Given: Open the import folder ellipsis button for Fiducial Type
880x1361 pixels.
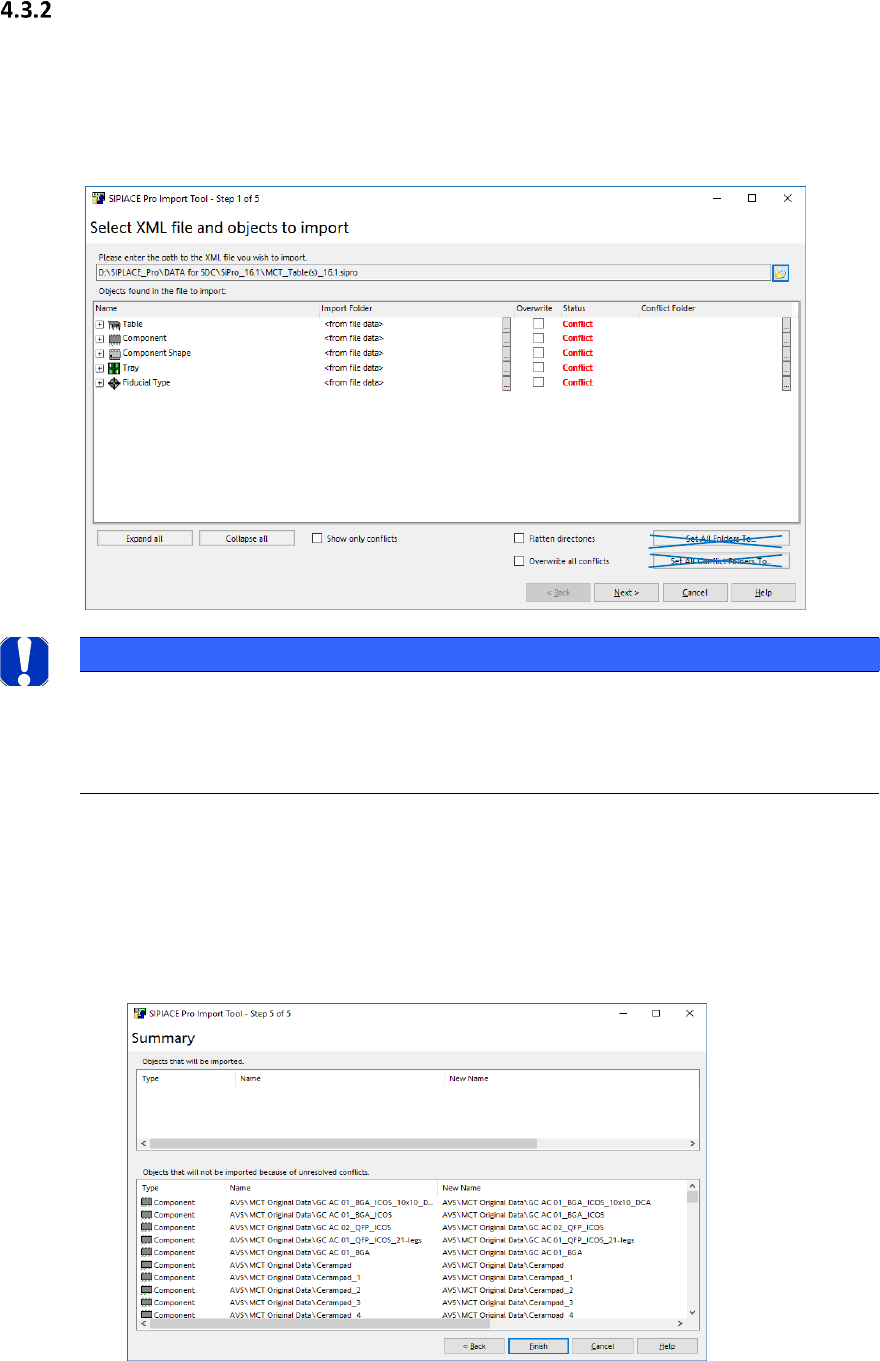Looking at the screenshot, I should (x=506, y=383).
